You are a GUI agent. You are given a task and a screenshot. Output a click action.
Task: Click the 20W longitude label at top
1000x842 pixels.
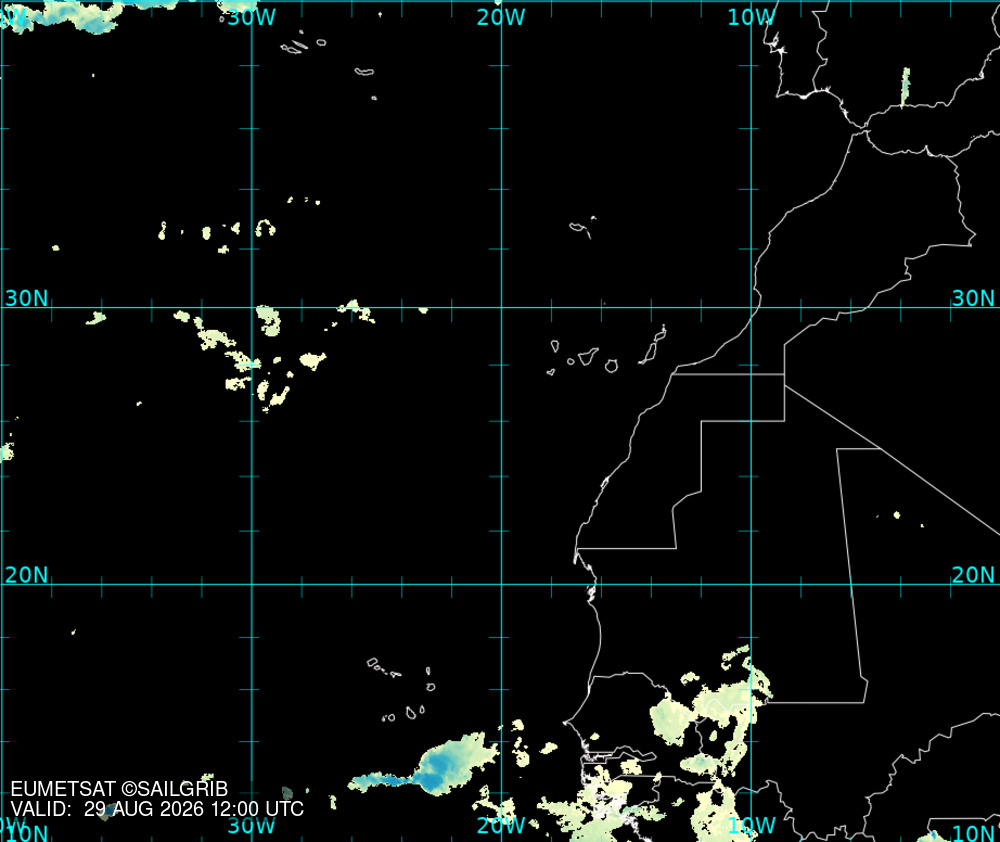[x=501, y=17]
